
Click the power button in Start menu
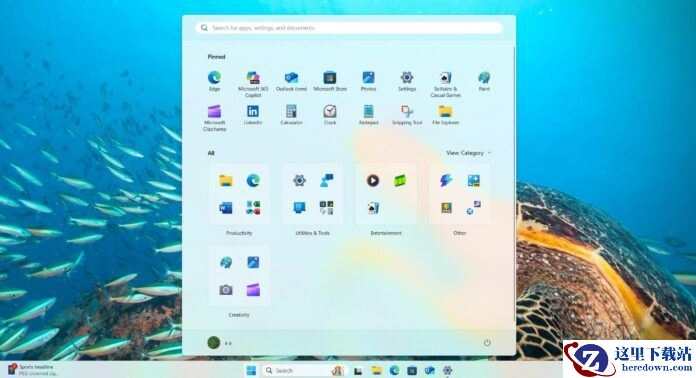487,343
